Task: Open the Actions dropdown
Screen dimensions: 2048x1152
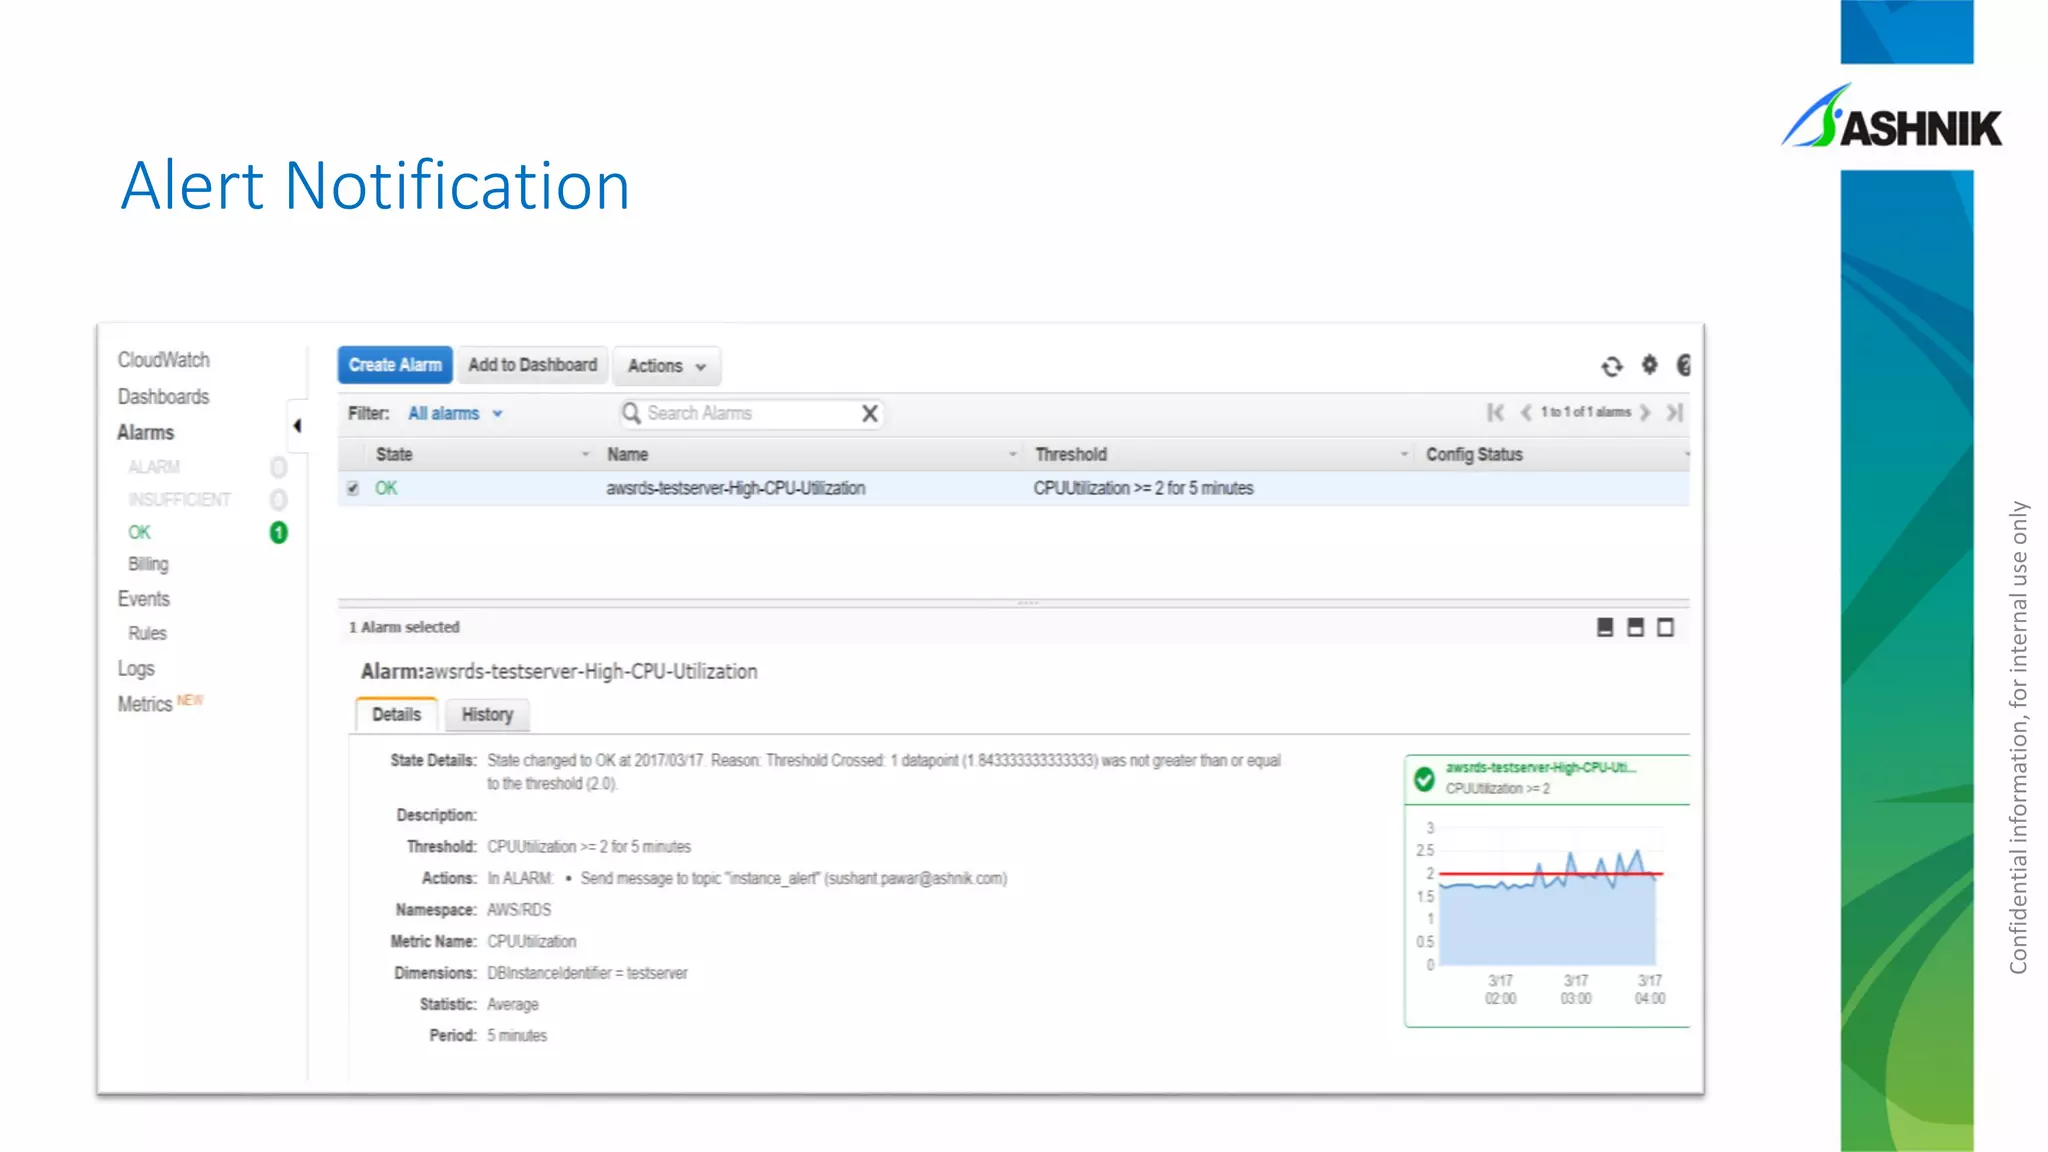Action: [666, 366]
